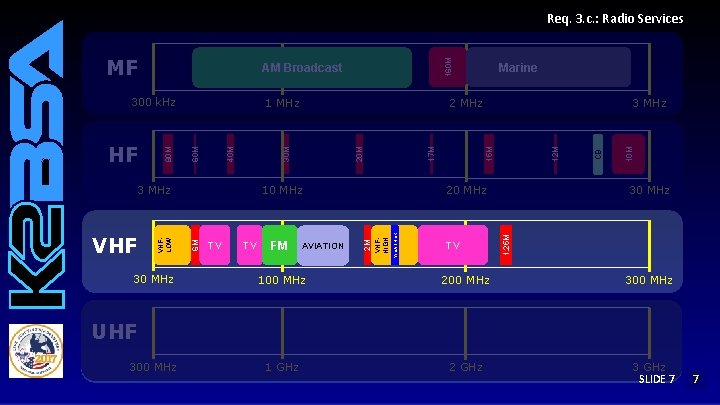
Task: Click the "2 MHz" scale label
Action: [x=466, y=103]
